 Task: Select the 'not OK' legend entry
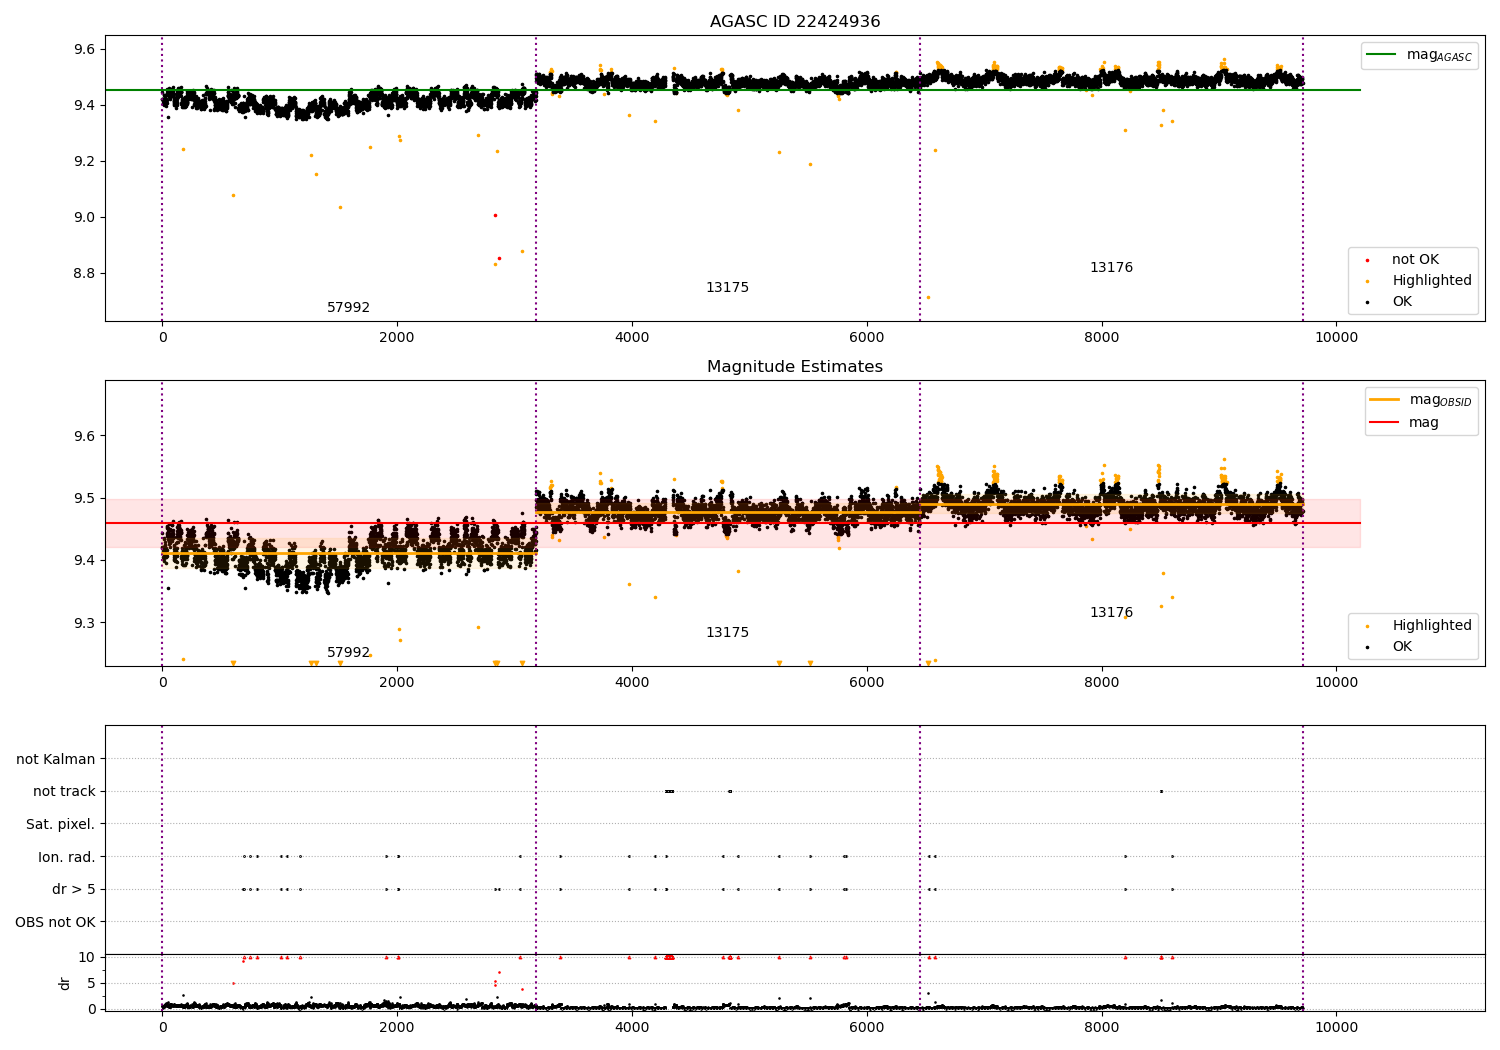point(1415,260)
